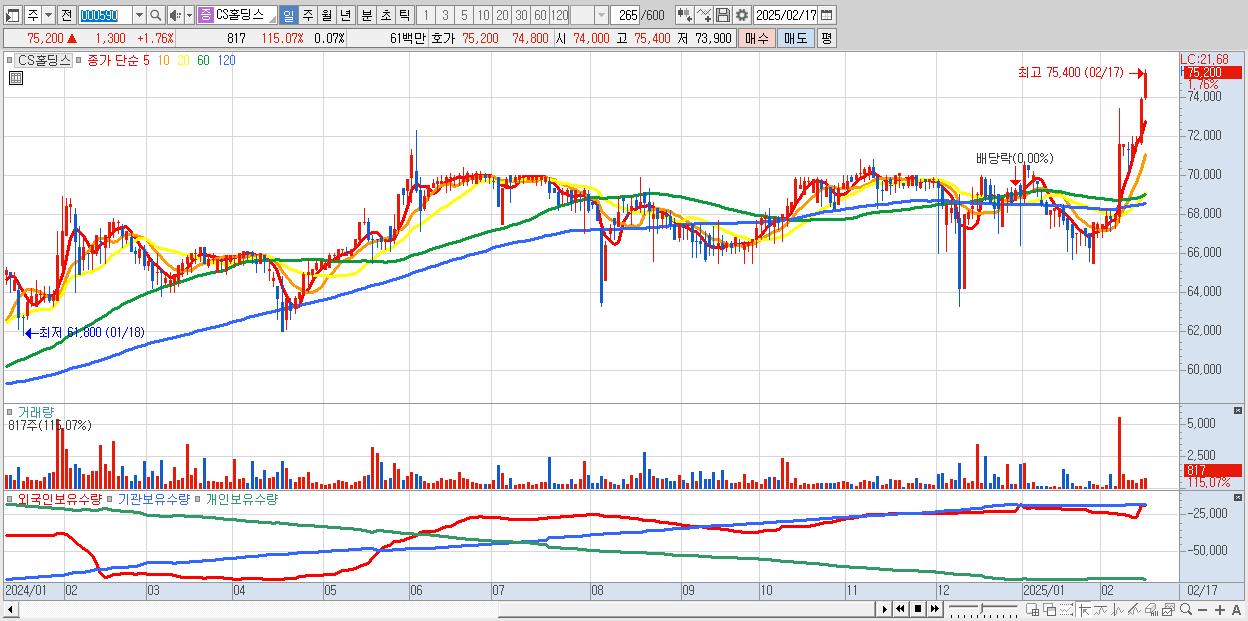Click the CS홀딩스 chart legend label
This screenshot has width=1248, height=621.
(45, 60)
